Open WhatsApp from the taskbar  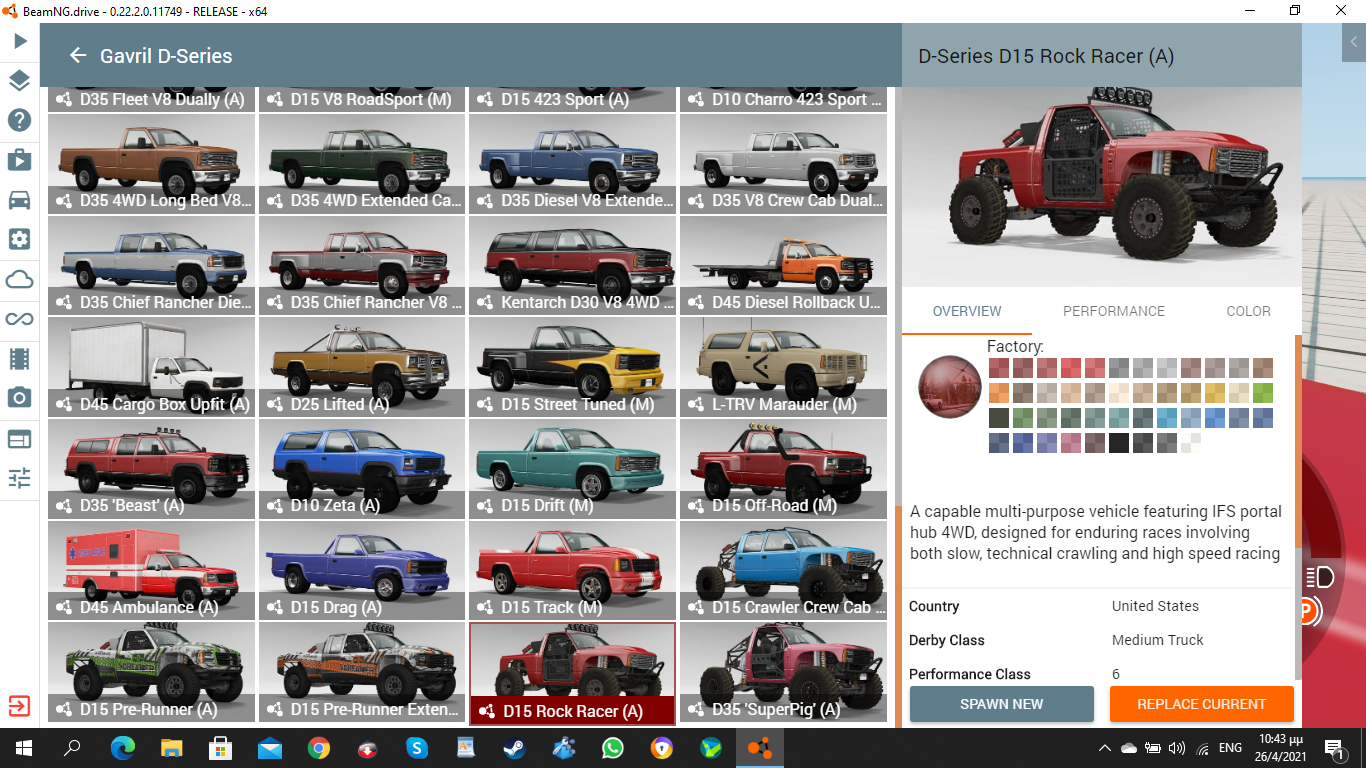pyautogui.click(x=613, y=748)
